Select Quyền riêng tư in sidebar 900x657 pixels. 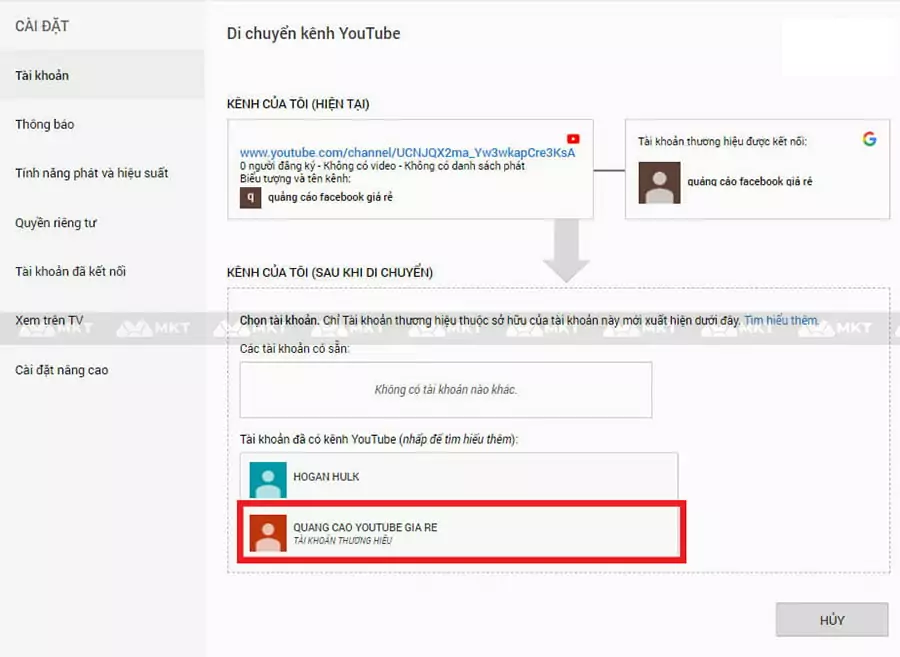click(56, 223)
